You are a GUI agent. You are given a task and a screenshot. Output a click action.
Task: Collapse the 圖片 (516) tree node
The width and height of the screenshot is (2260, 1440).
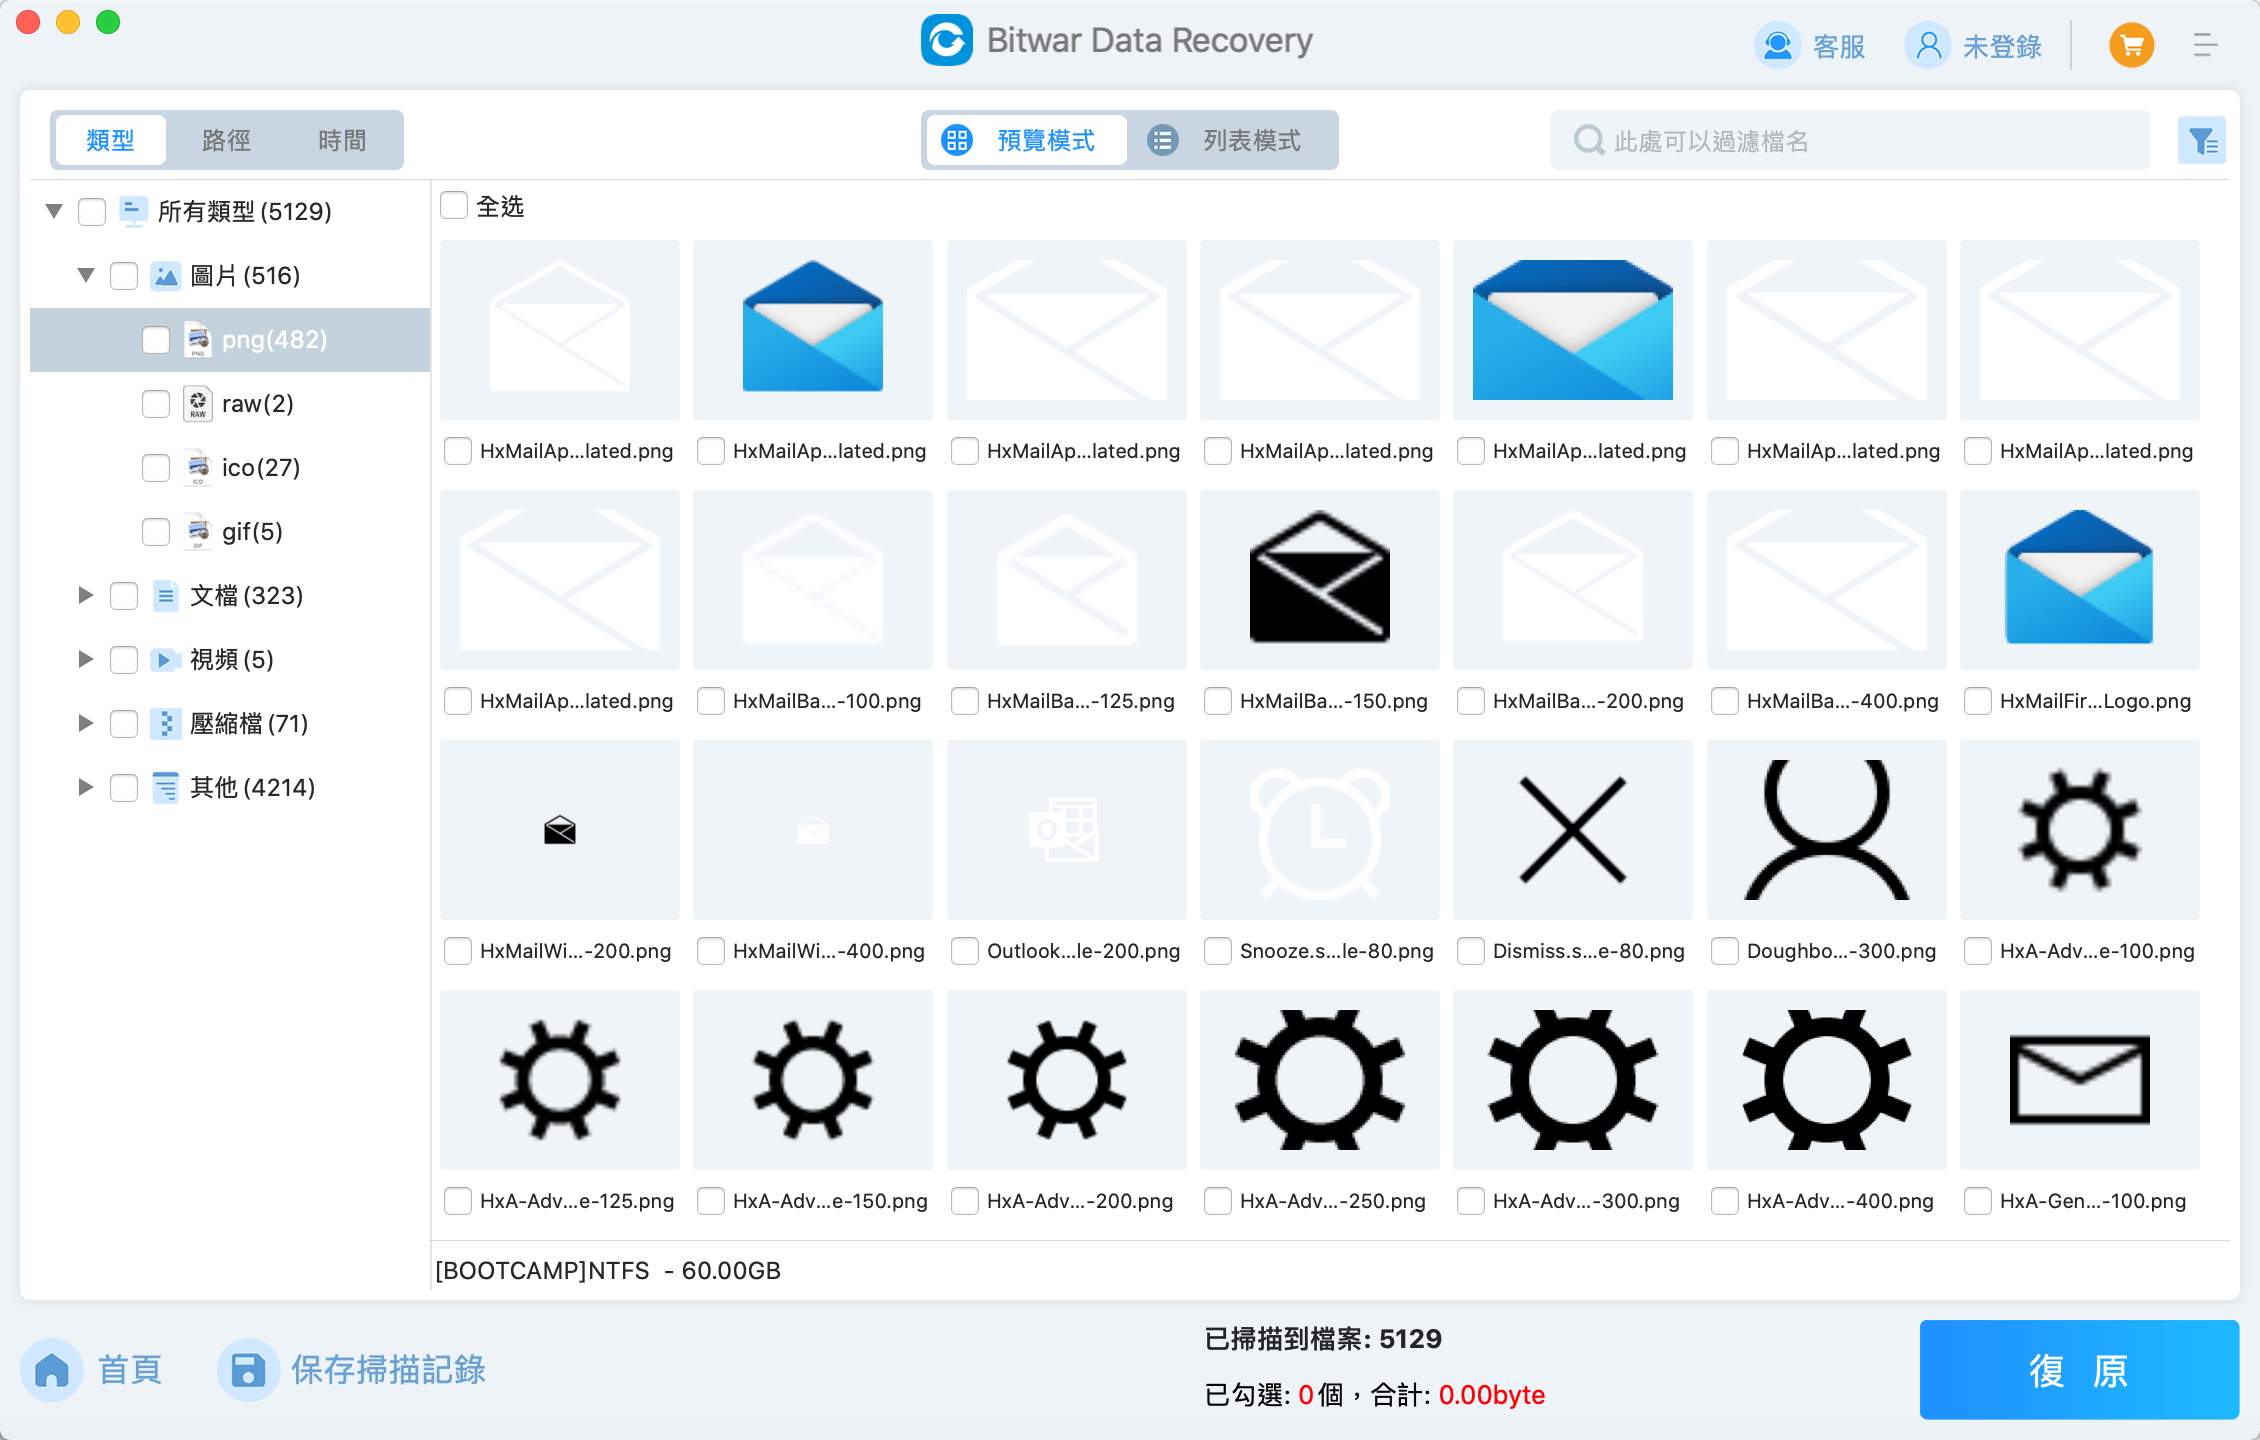[x=86, y=275]
